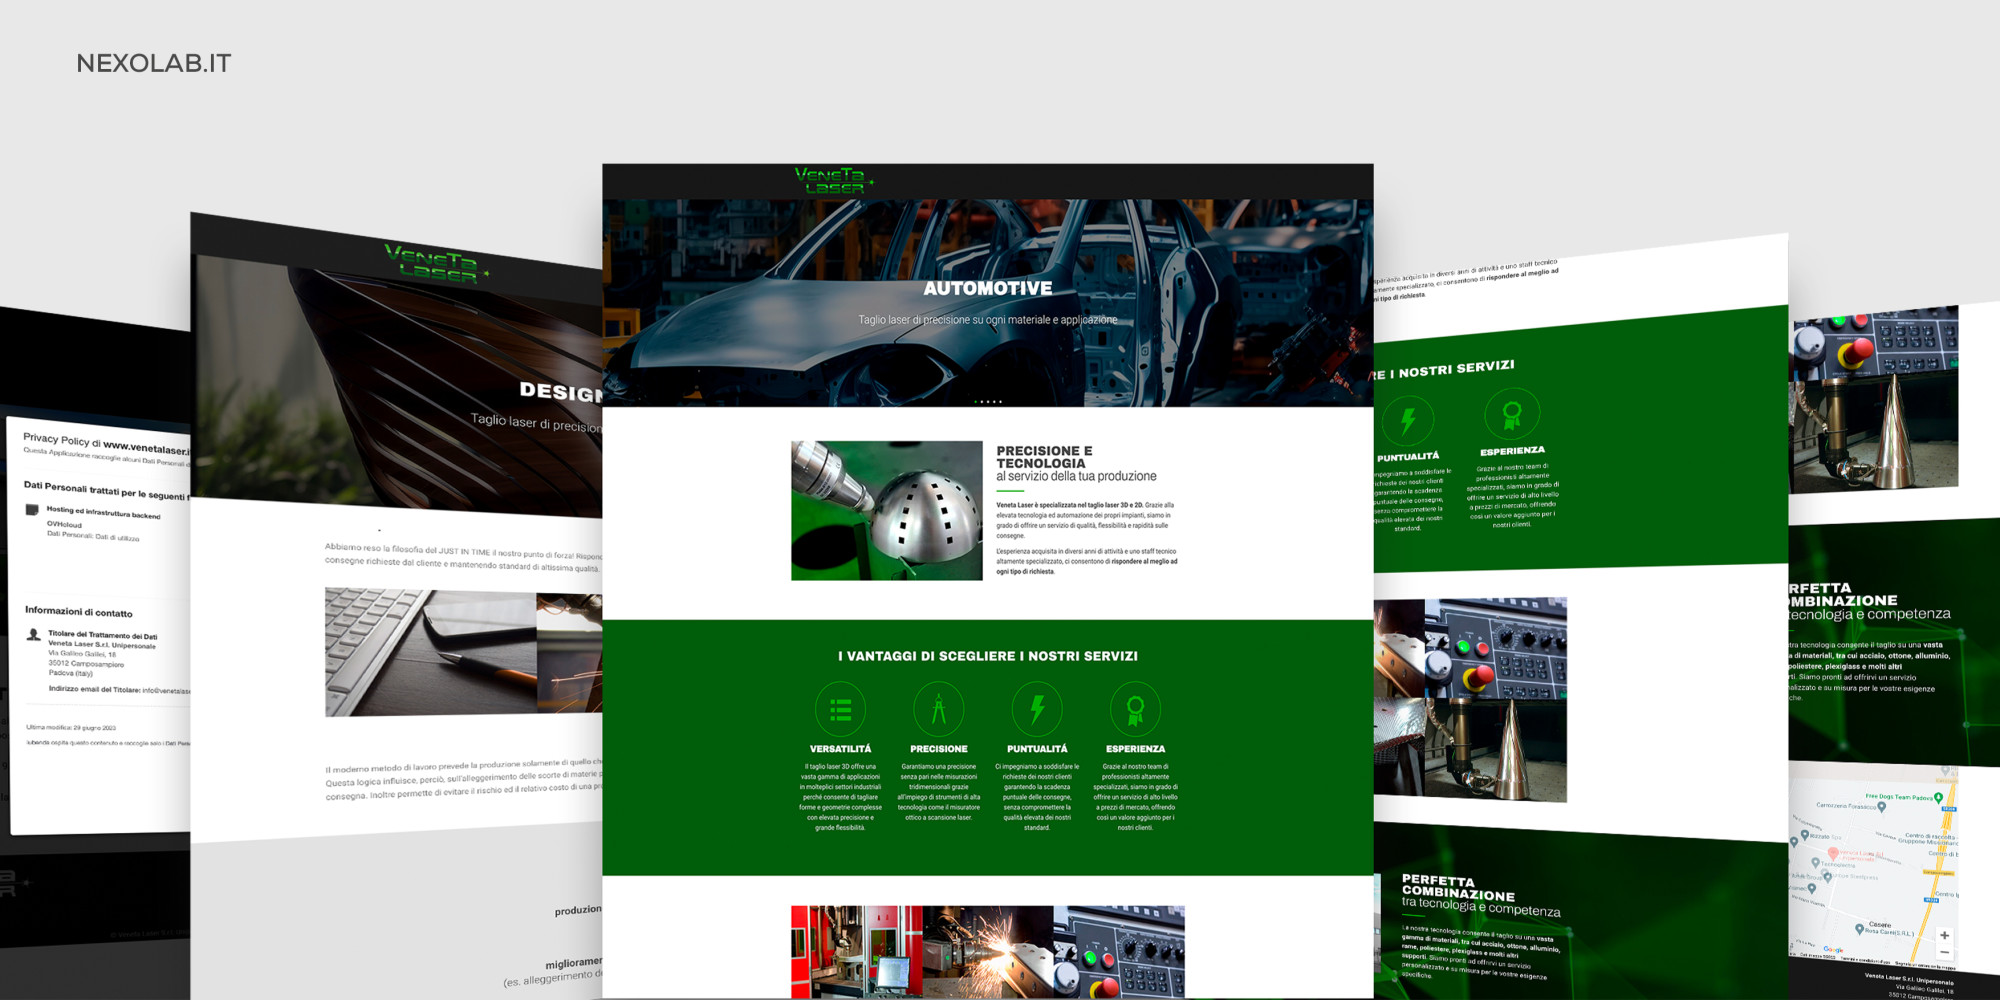Click the Precisione compass icon

click(x=938, y=709)
